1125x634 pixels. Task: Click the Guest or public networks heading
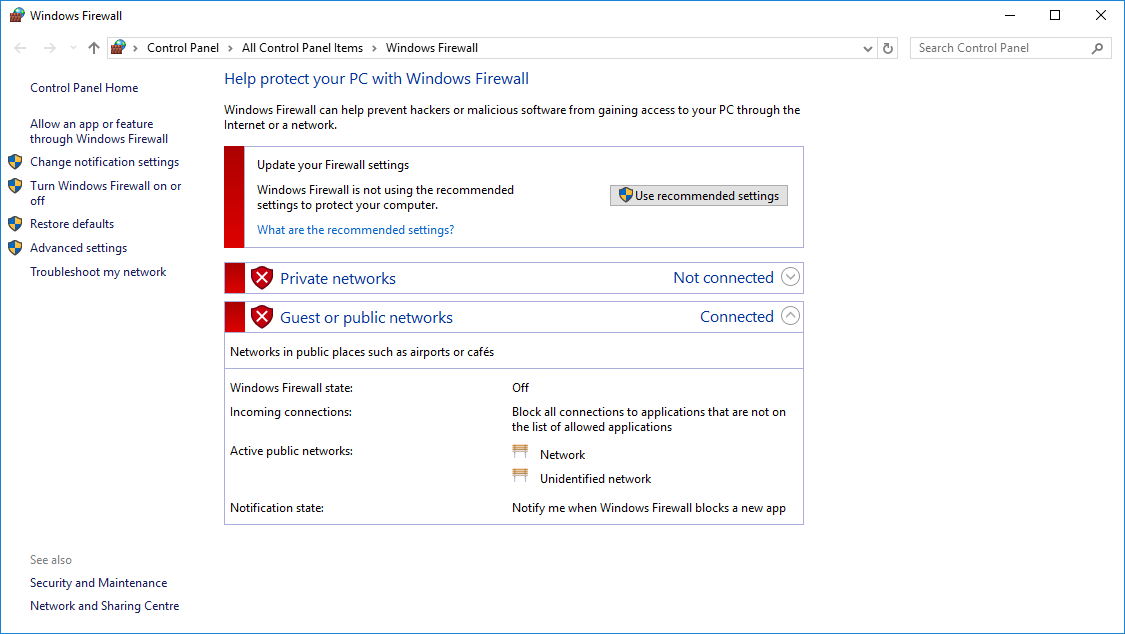click(x=367, y=318)
